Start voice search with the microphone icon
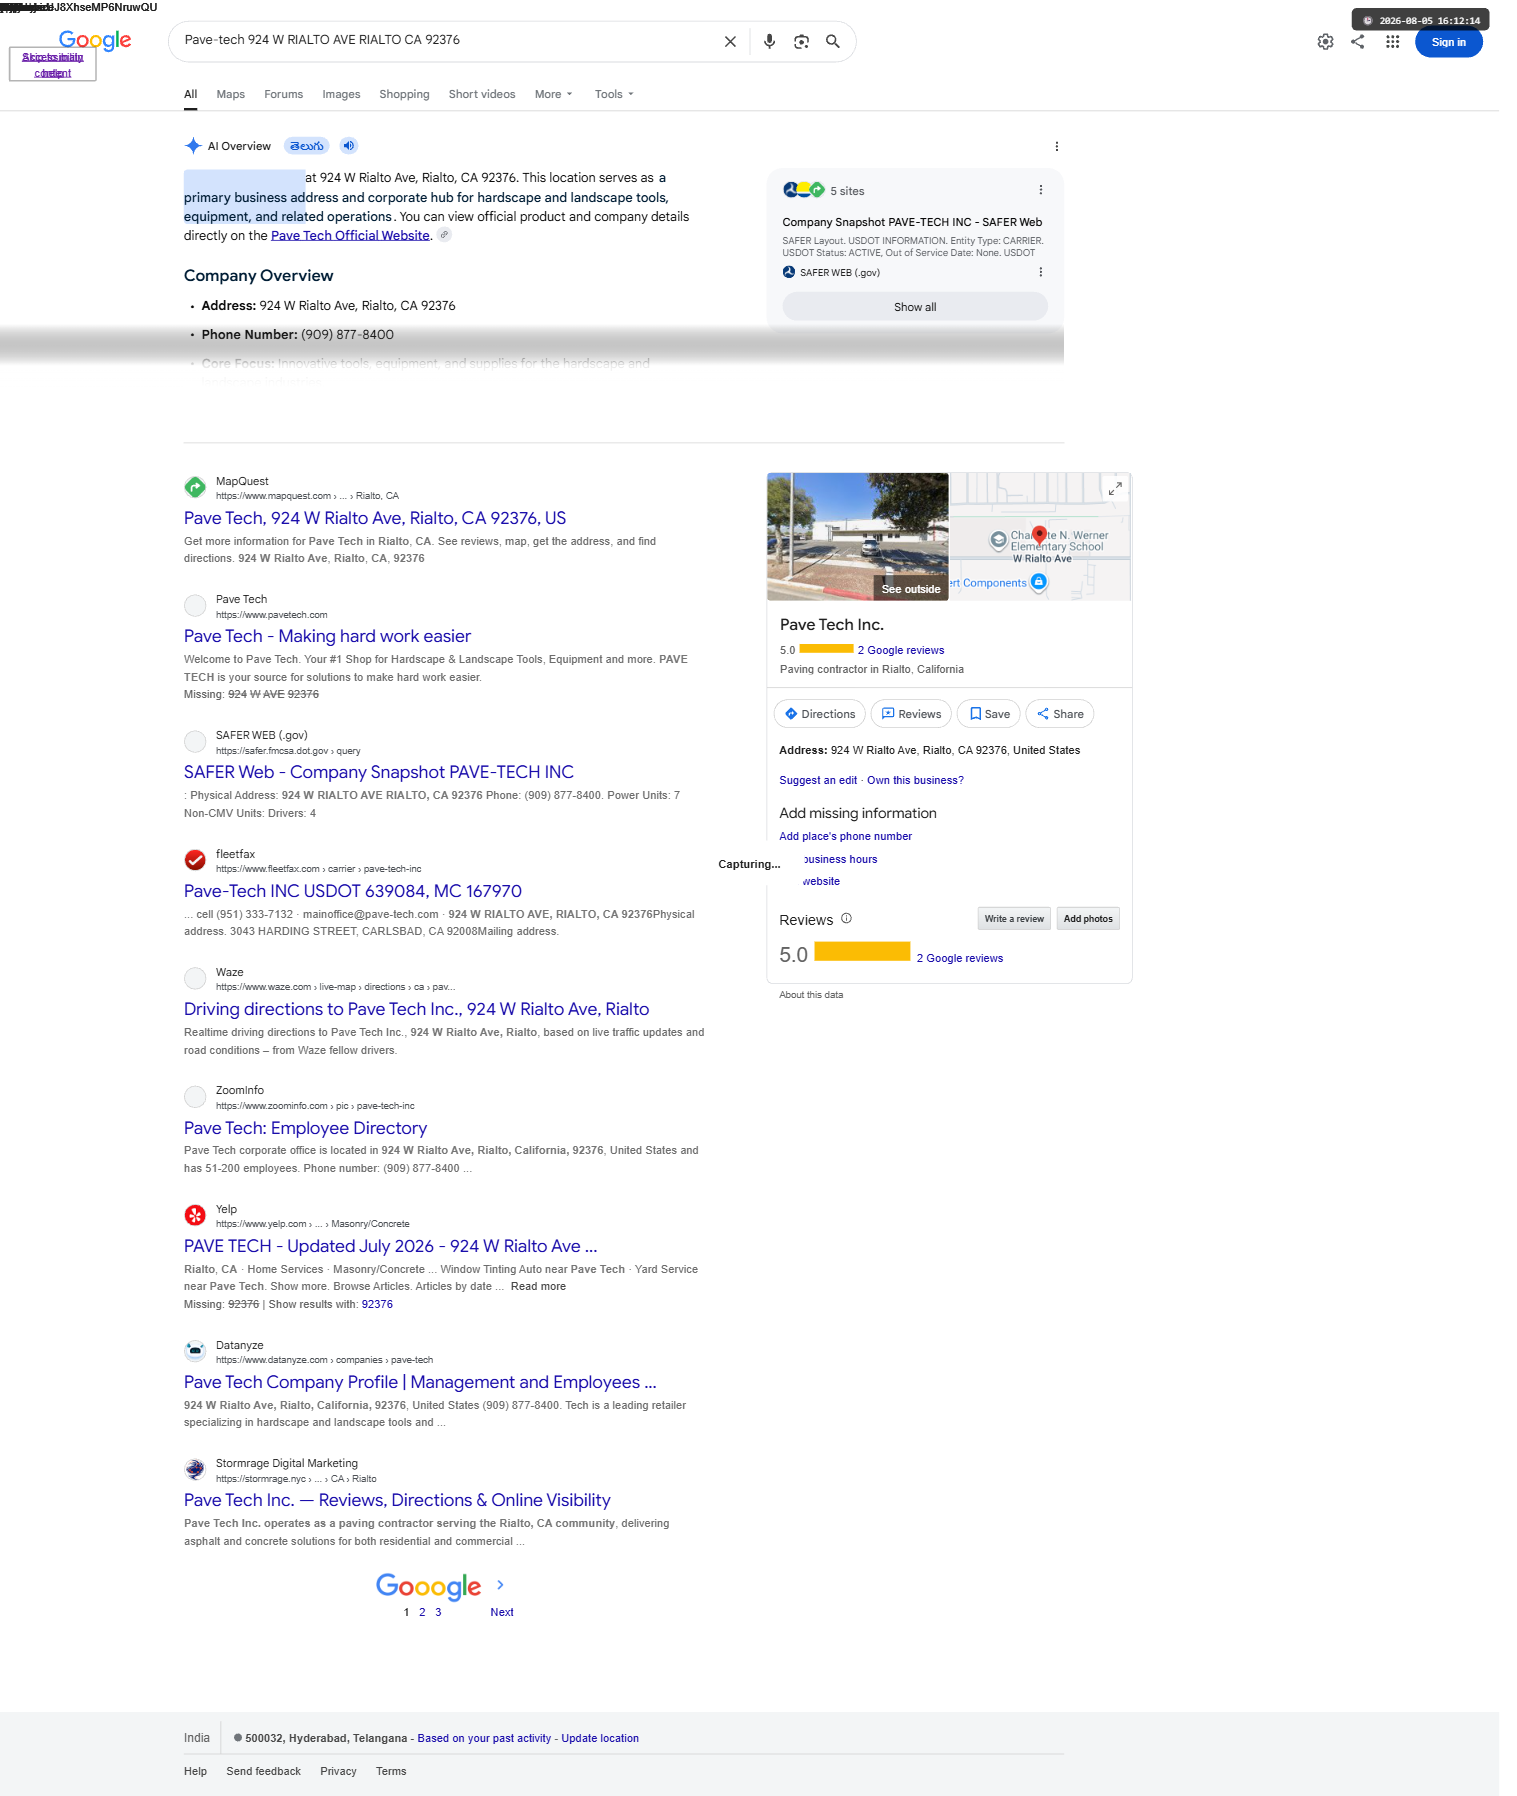The image size is (1517, 1796). tap(769, 42)
